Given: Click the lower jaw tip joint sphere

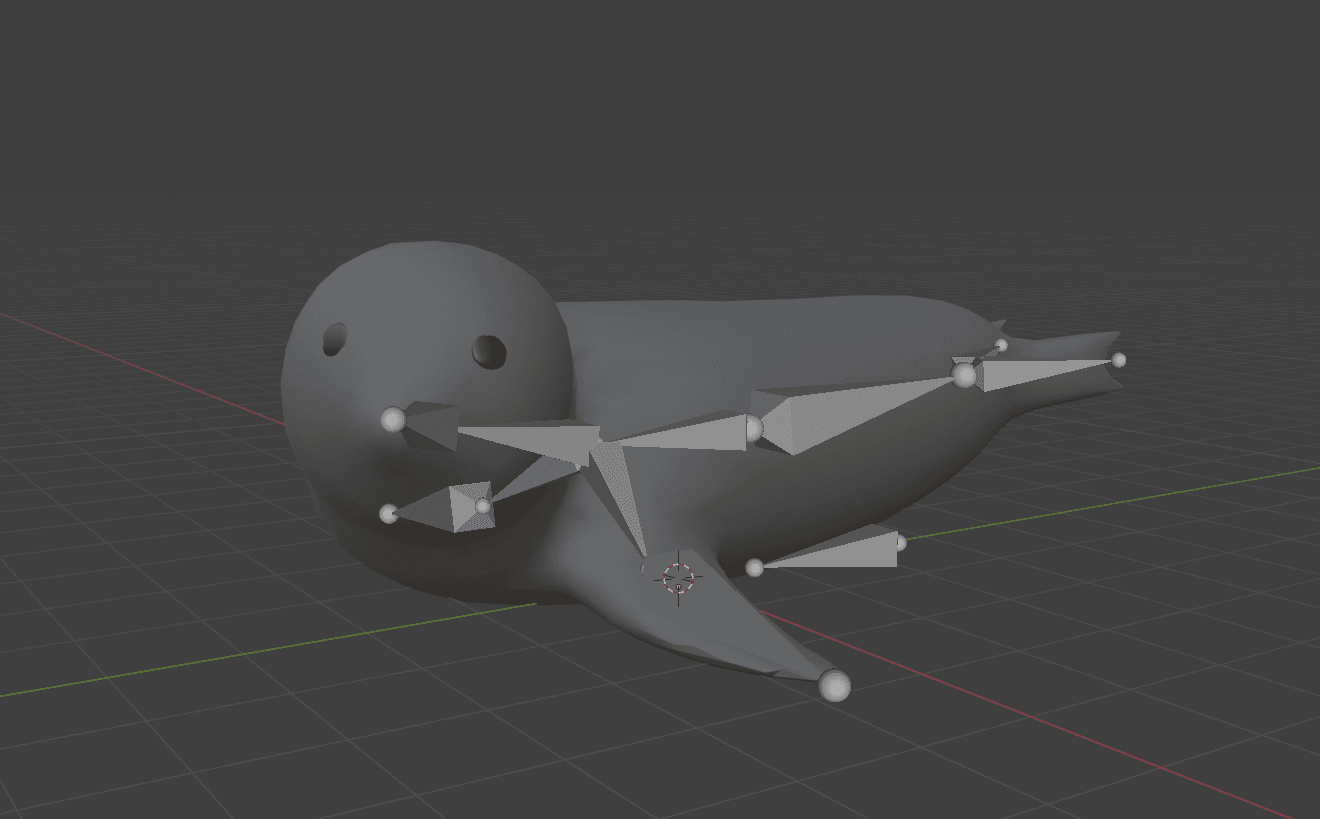Looking at the screenshot, I should click(x=389, y=514).
